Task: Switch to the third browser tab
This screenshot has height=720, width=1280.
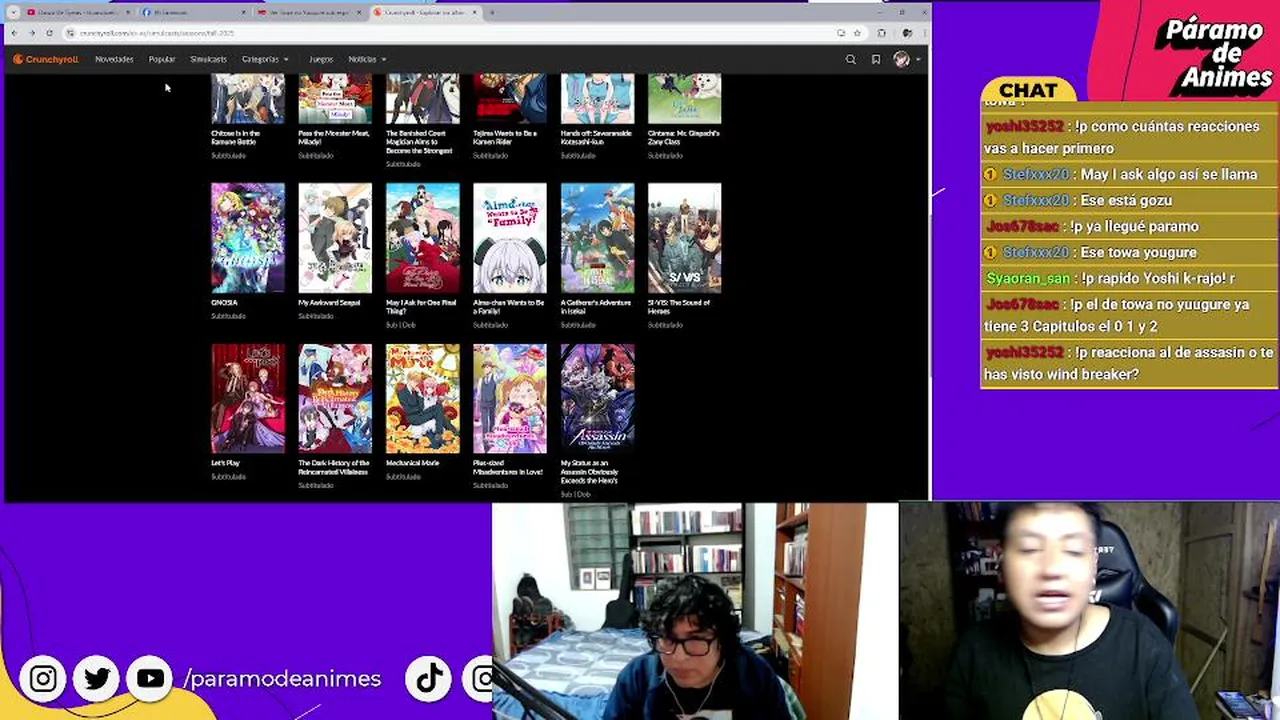Action: [309, 12]
